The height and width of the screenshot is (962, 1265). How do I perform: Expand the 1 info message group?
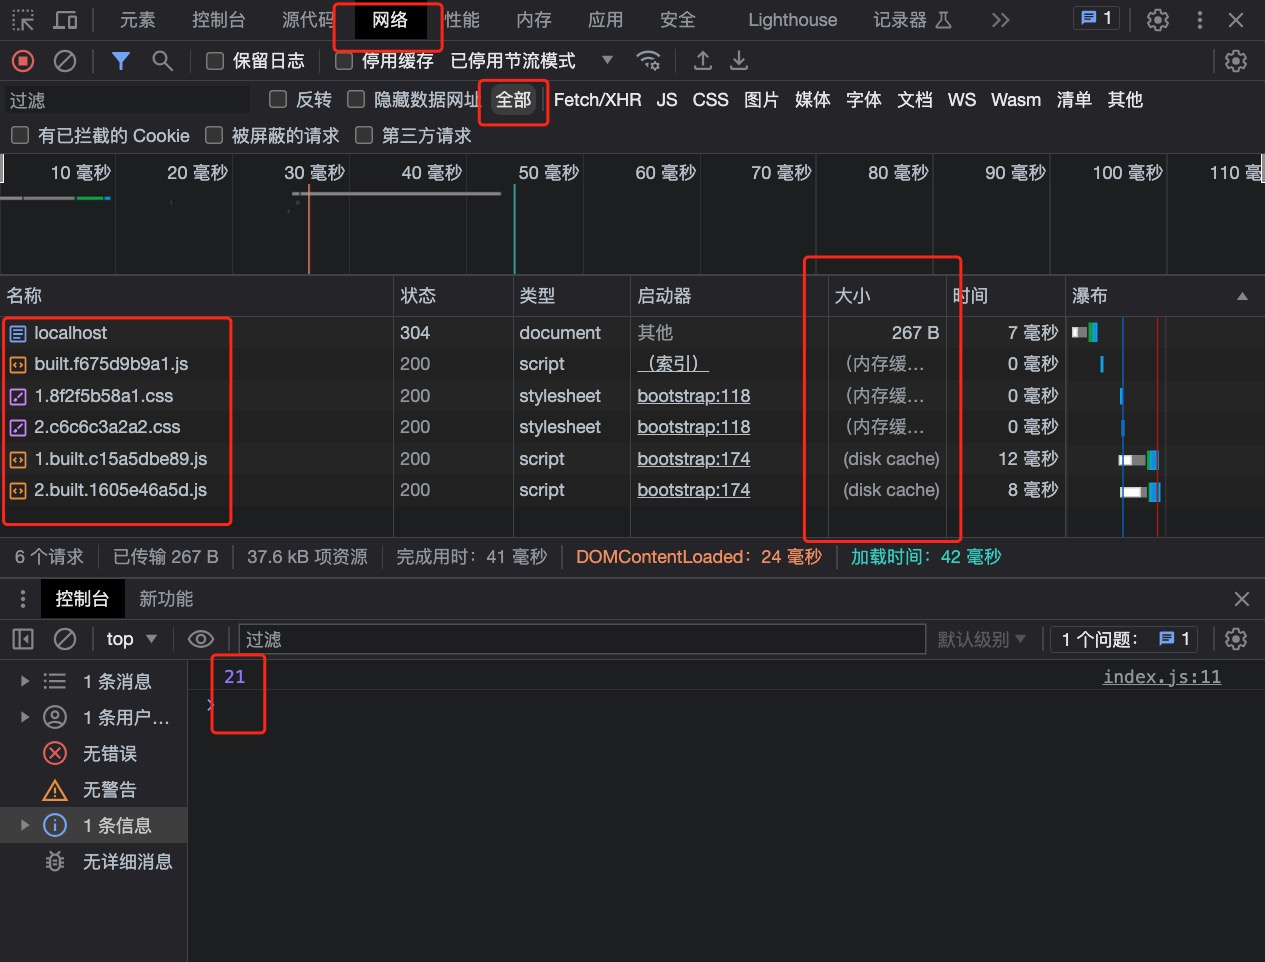pyautogui.click(x=25, y=826)
